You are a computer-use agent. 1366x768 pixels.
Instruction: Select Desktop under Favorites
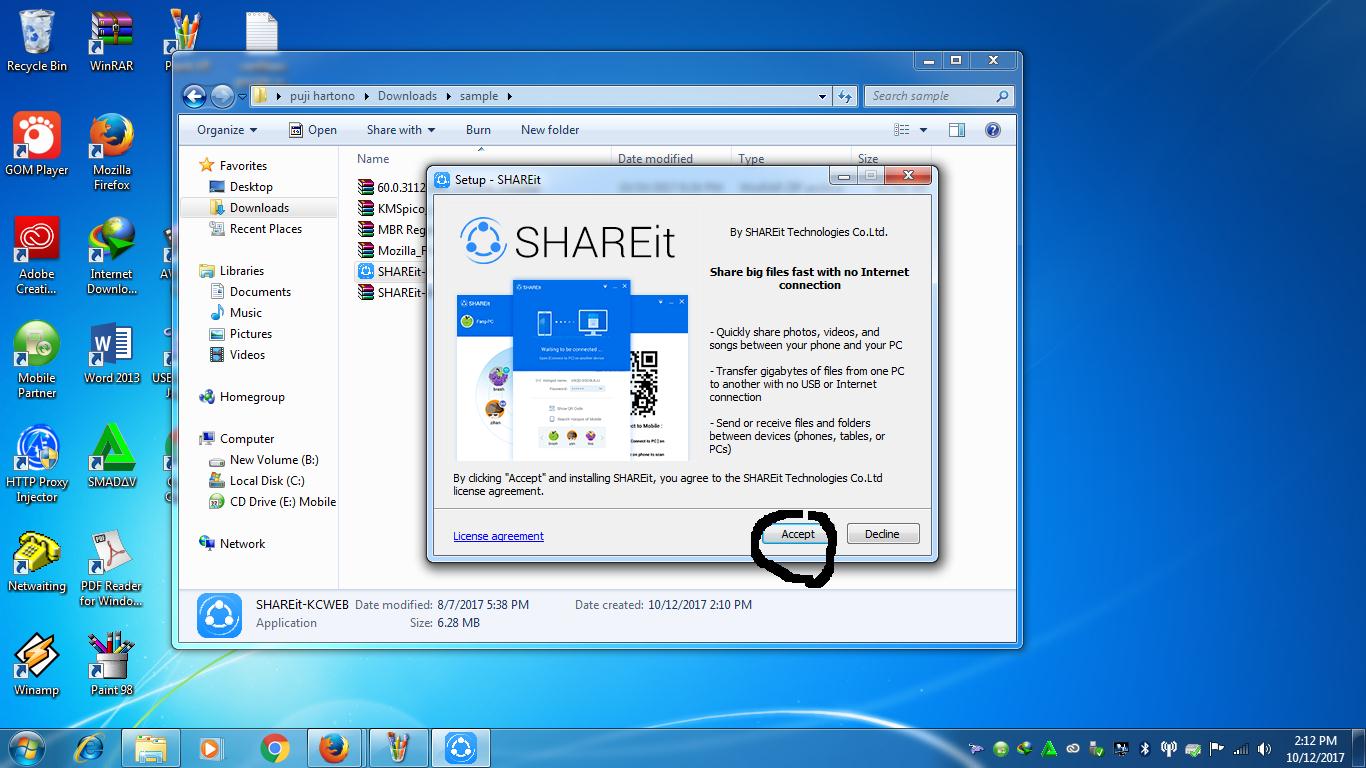pyautogui.click(x=241, y=187)
